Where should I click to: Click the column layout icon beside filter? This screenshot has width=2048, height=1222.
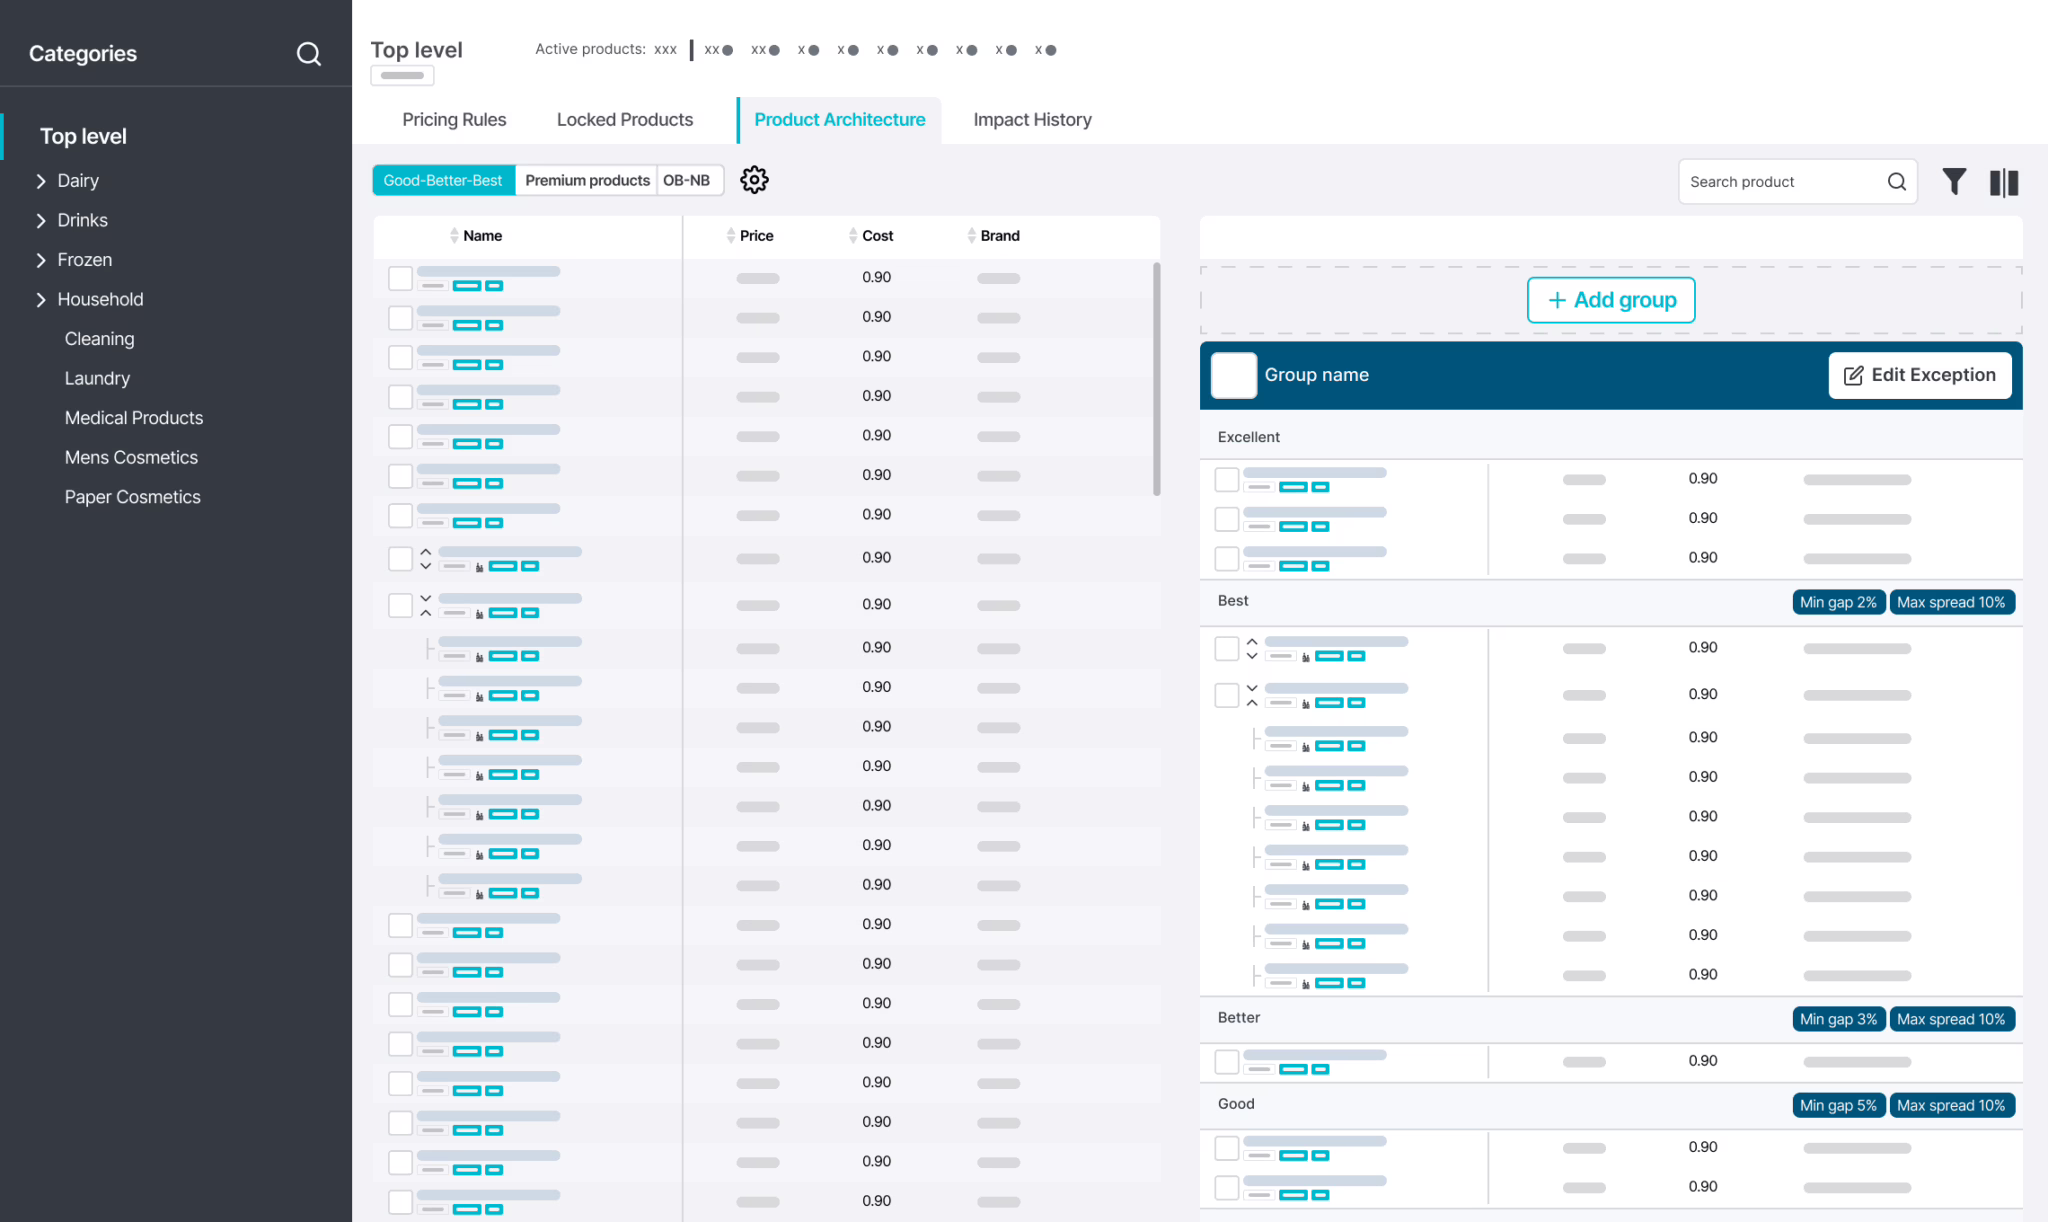pos(2004,182)
